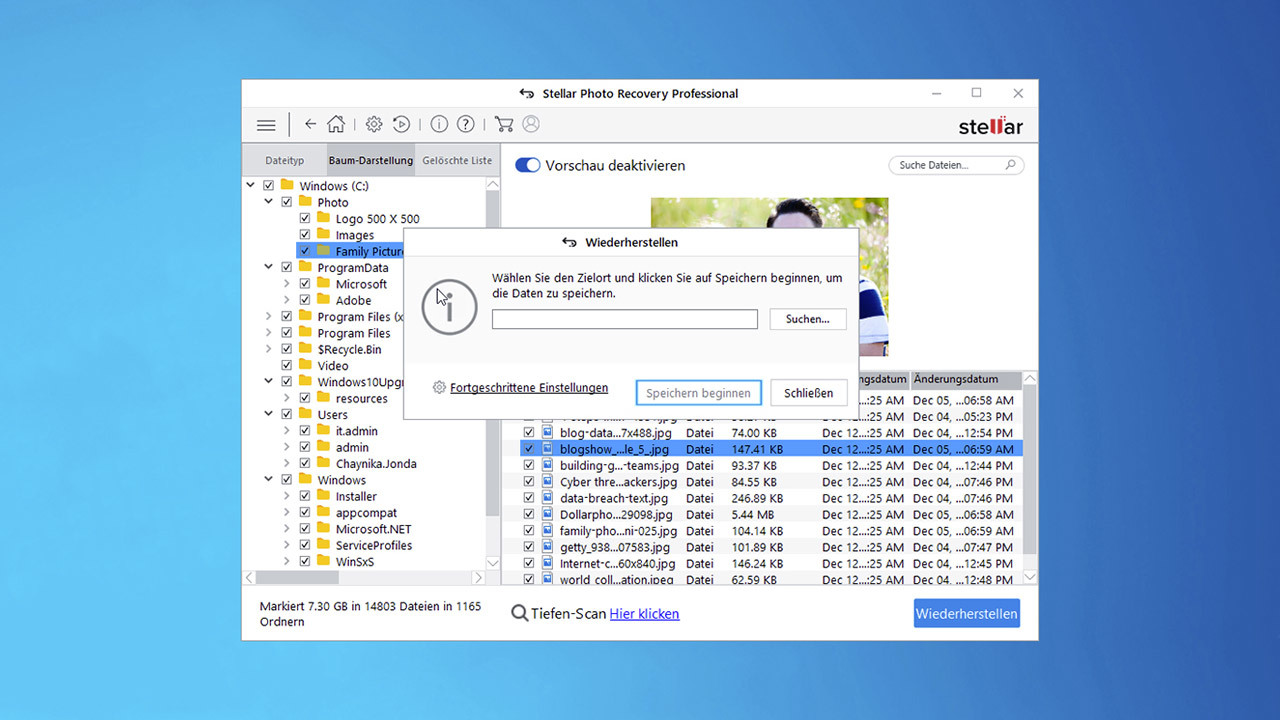Open the user account icon
Viewport: 1280px width, 720px height.
point(531,124)
